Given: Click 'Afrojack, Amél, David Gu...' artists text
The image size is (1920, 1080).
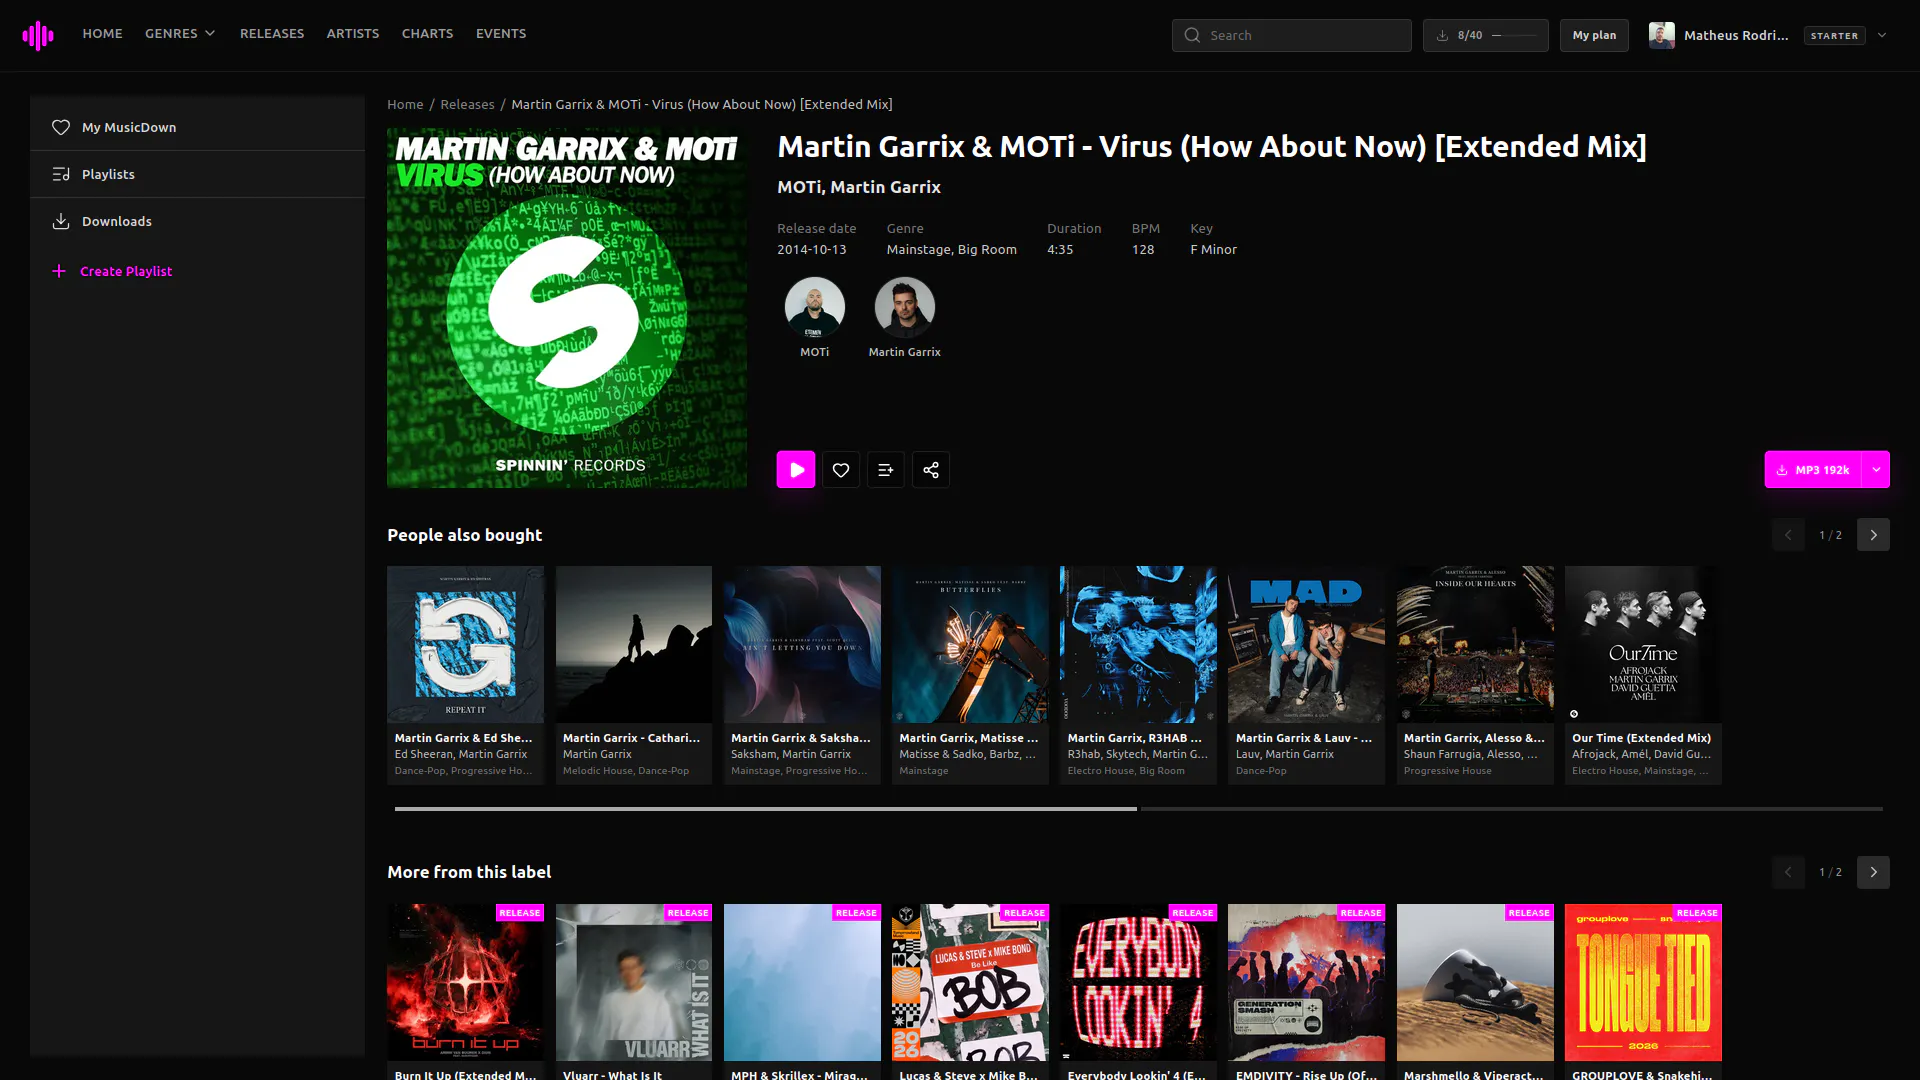Looking at the screenshot, I should point(1641,754).
